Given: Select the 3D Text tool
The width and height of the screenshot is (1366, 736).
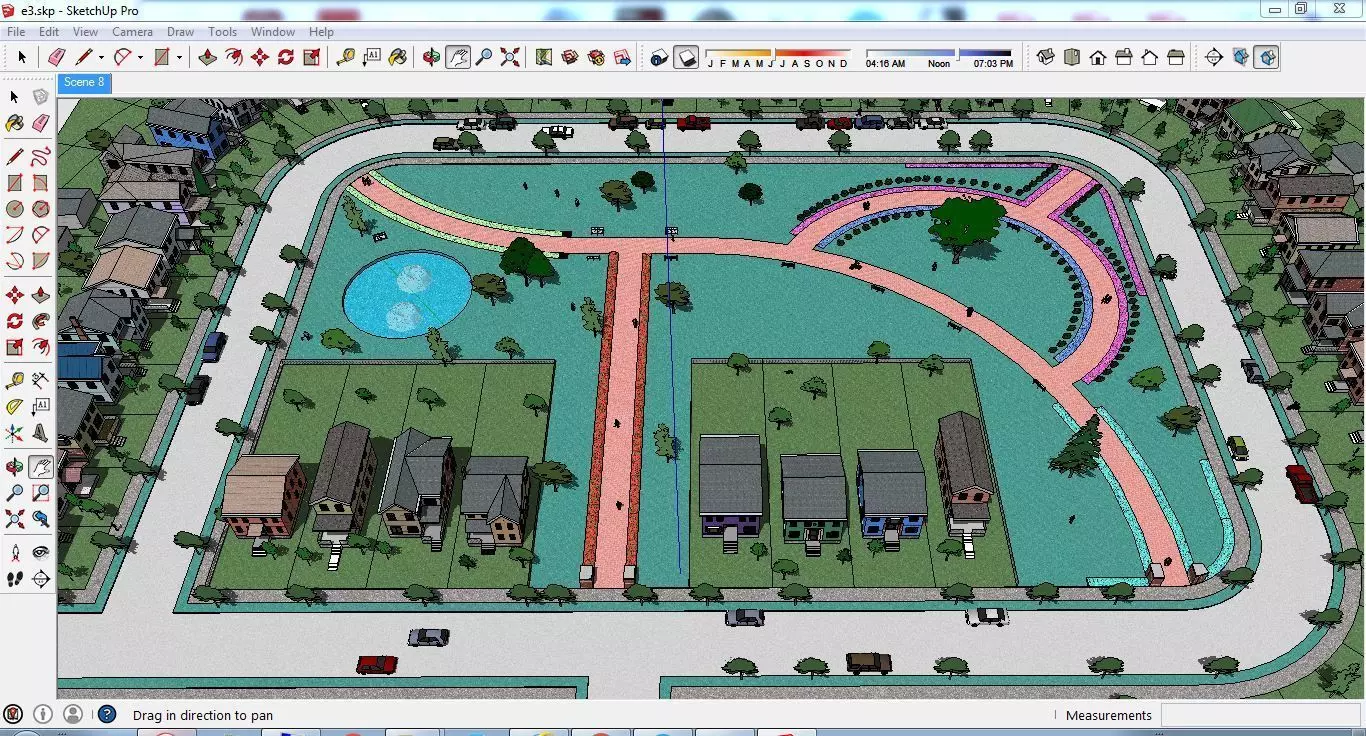Looking at the screenshot, I should coord(40,433).
